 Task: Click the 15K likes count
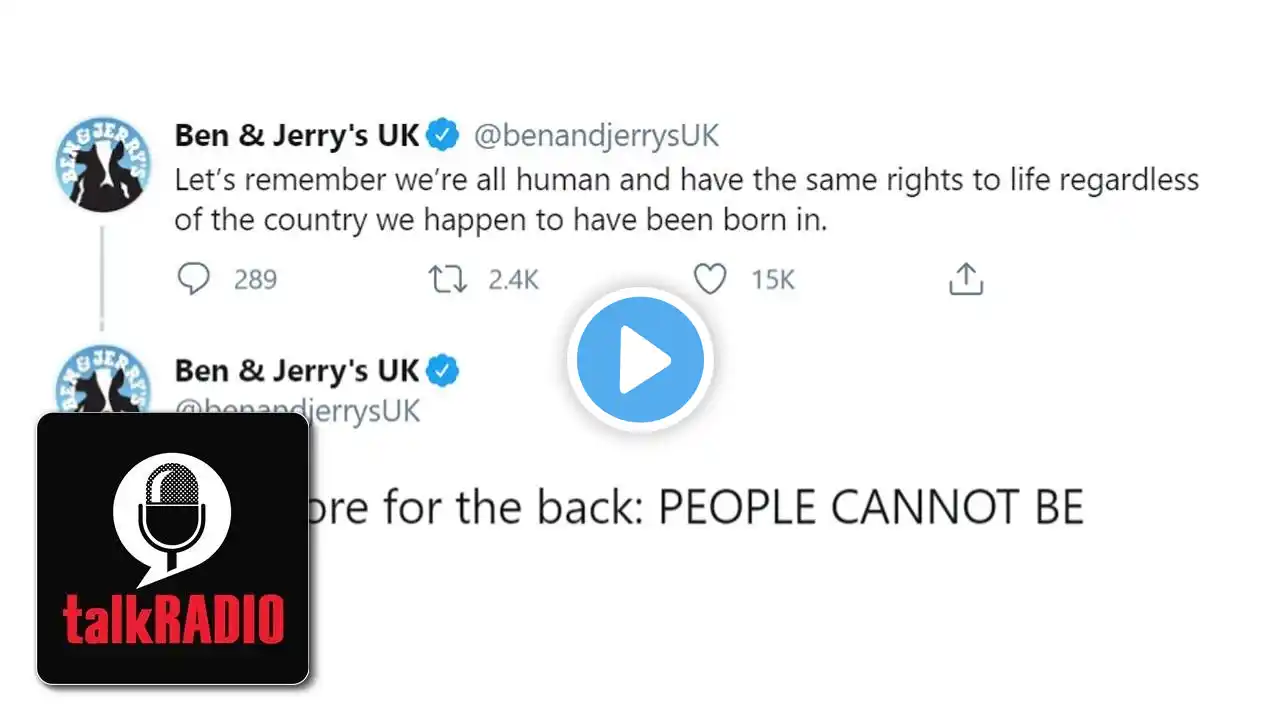pyautogui.click(x=773, y=280)
